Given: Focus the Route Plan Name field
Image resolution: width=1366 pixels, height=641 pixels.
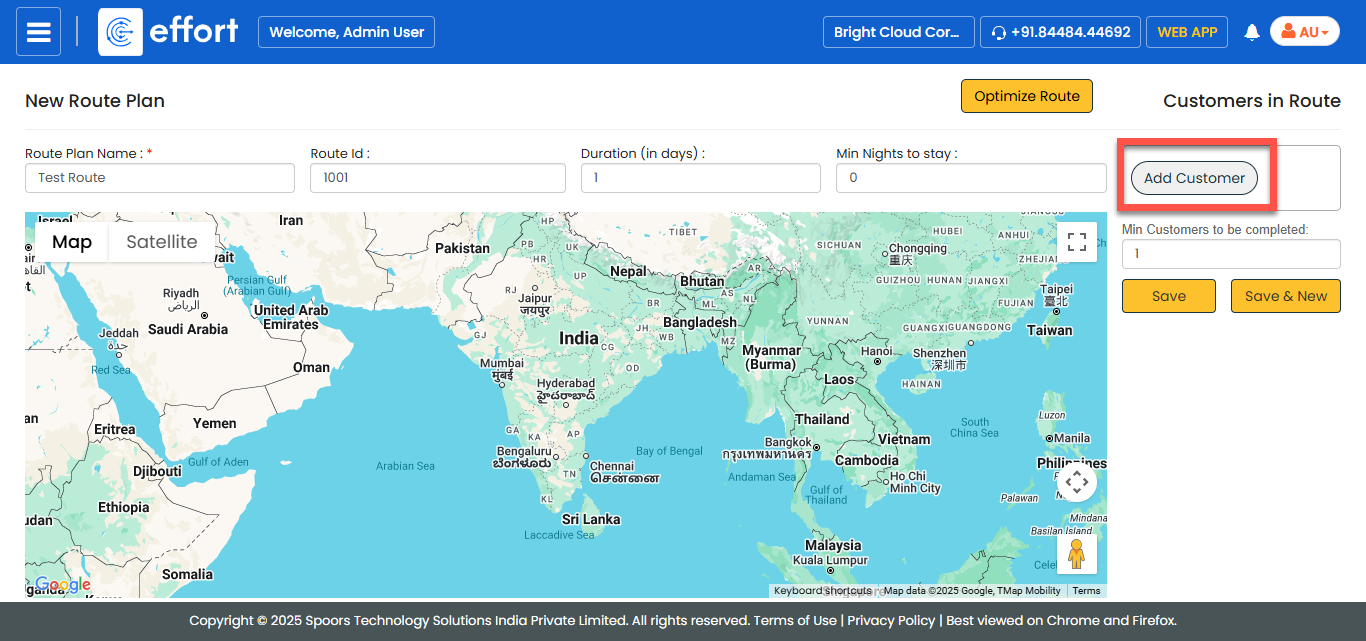Looking at the screenshot, I should point(160,178).
